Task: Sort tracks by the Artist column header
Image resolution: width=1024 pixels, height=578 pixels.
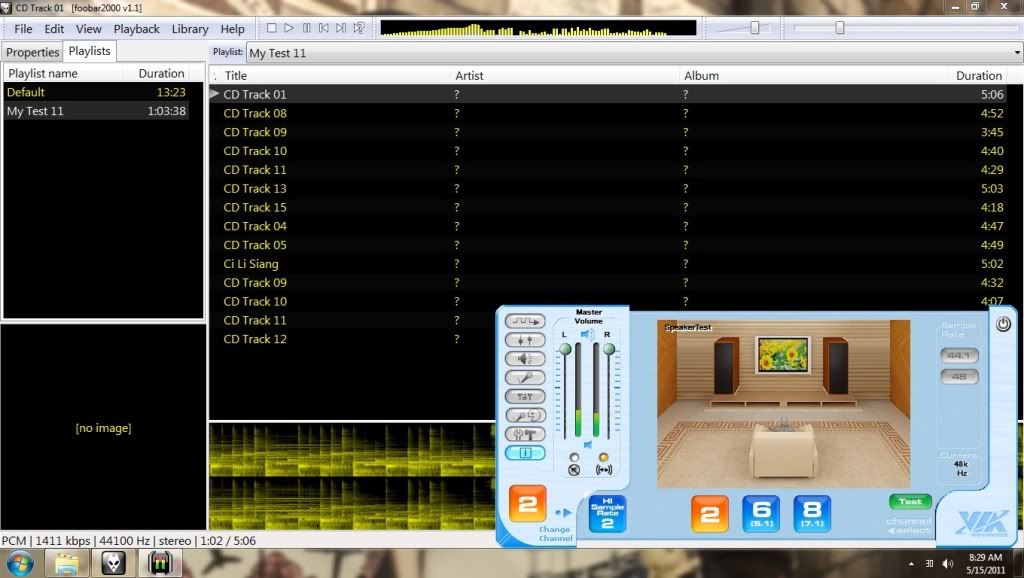Action: (565, 76)
